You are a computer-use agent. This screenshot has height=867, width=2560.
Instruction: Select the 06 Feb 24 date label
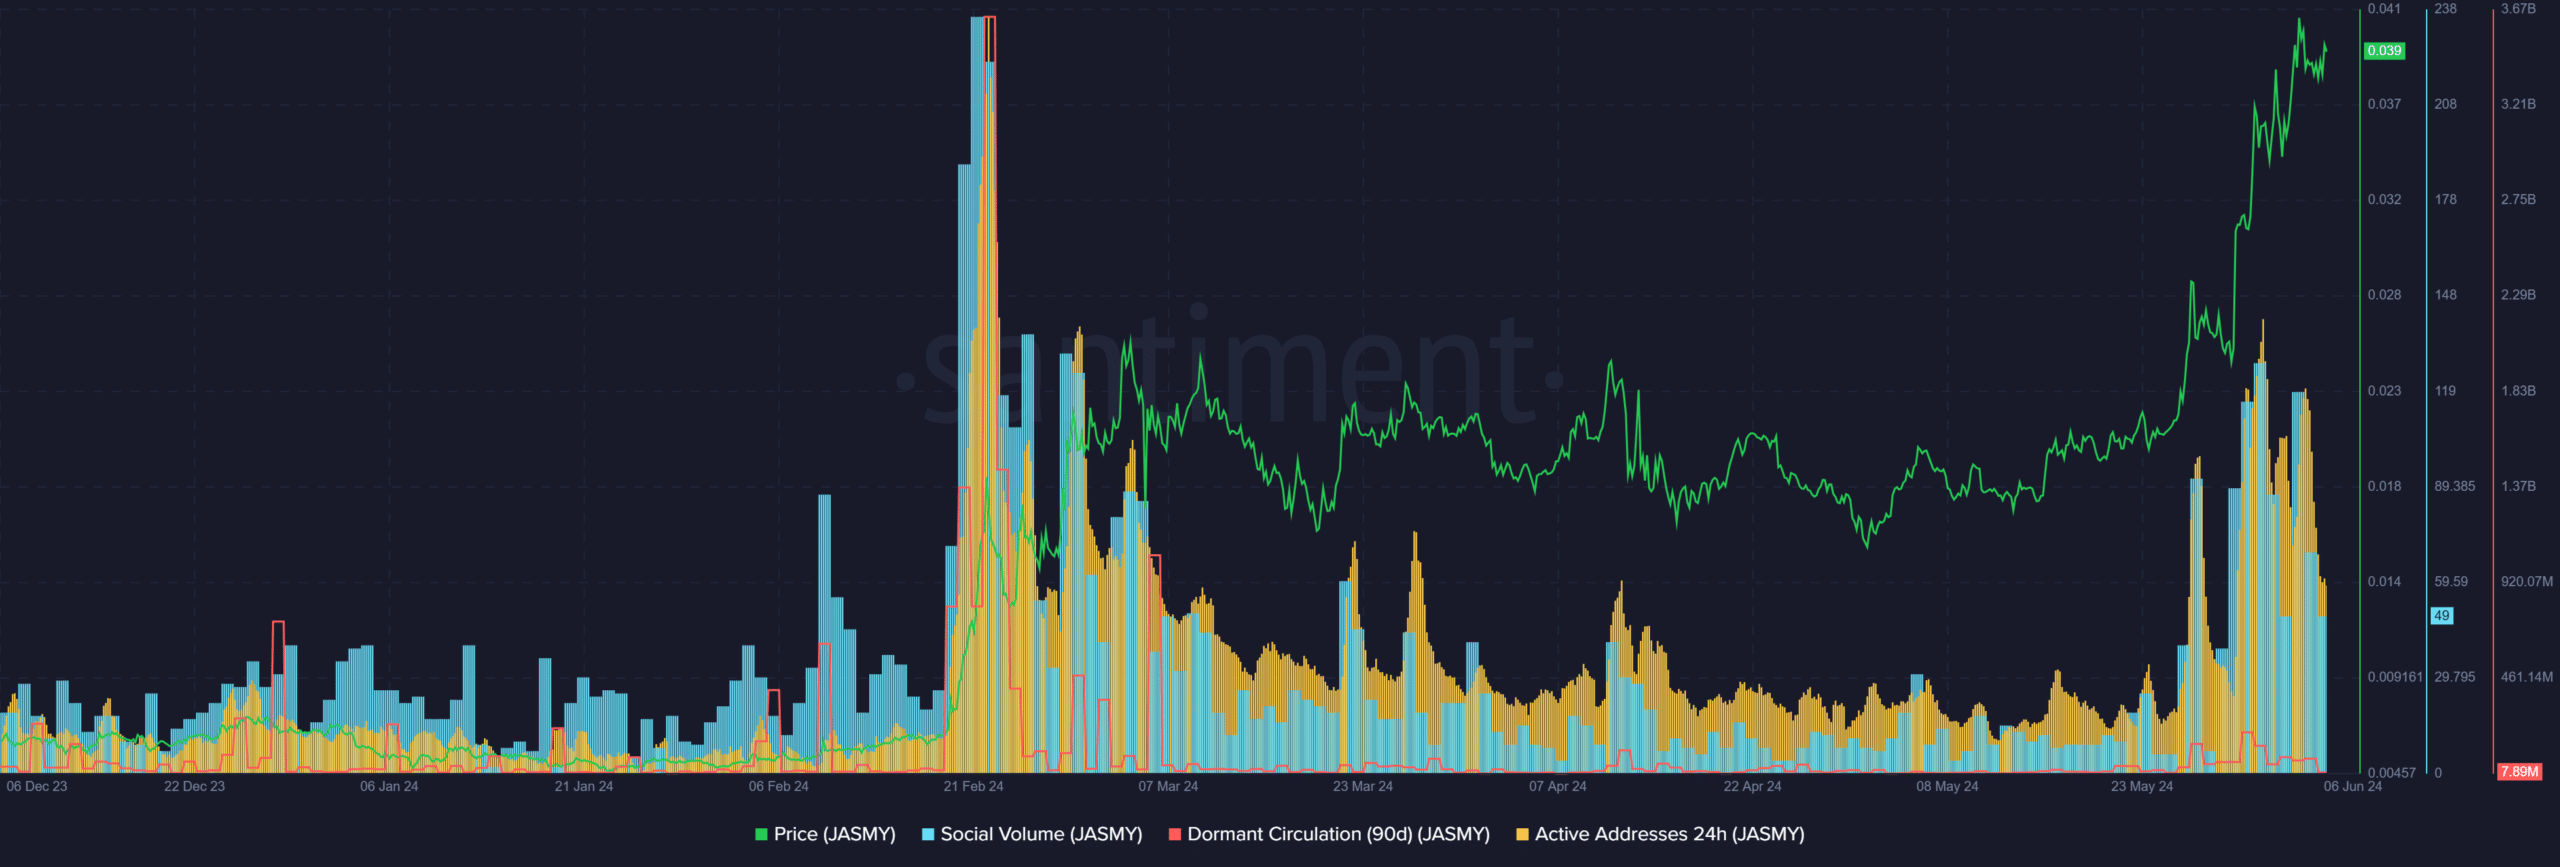pos(779,787)
